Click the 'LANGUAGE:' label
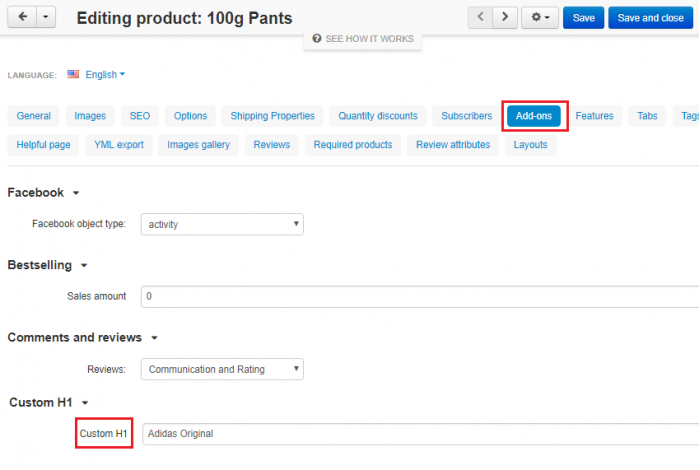 [32, 75]
